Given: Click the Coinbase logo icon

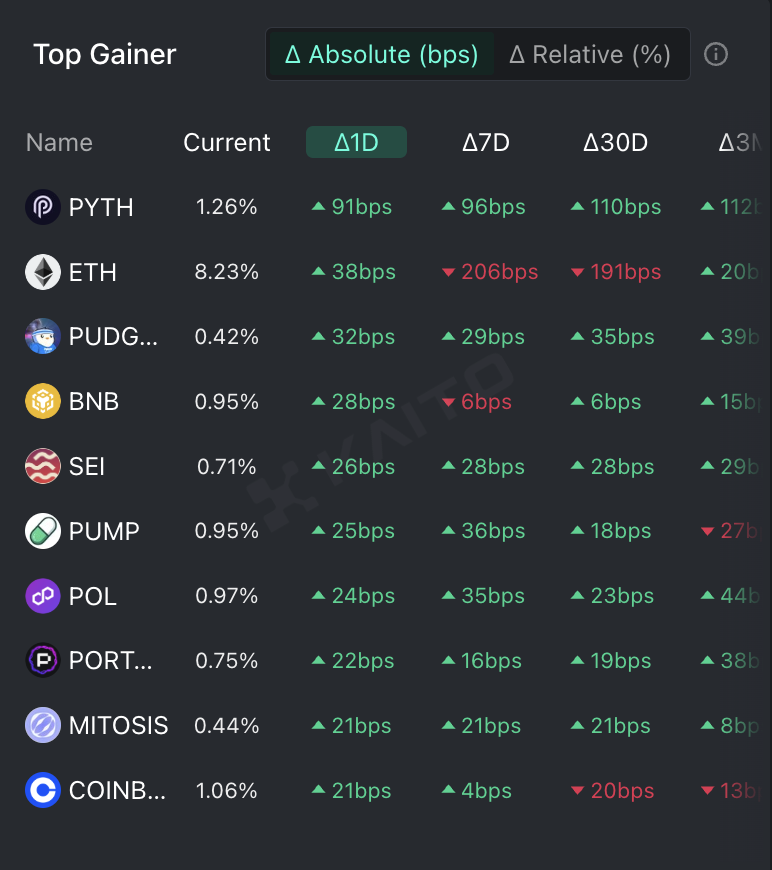Looking at the screenshot, I should (x=43, y=791).
